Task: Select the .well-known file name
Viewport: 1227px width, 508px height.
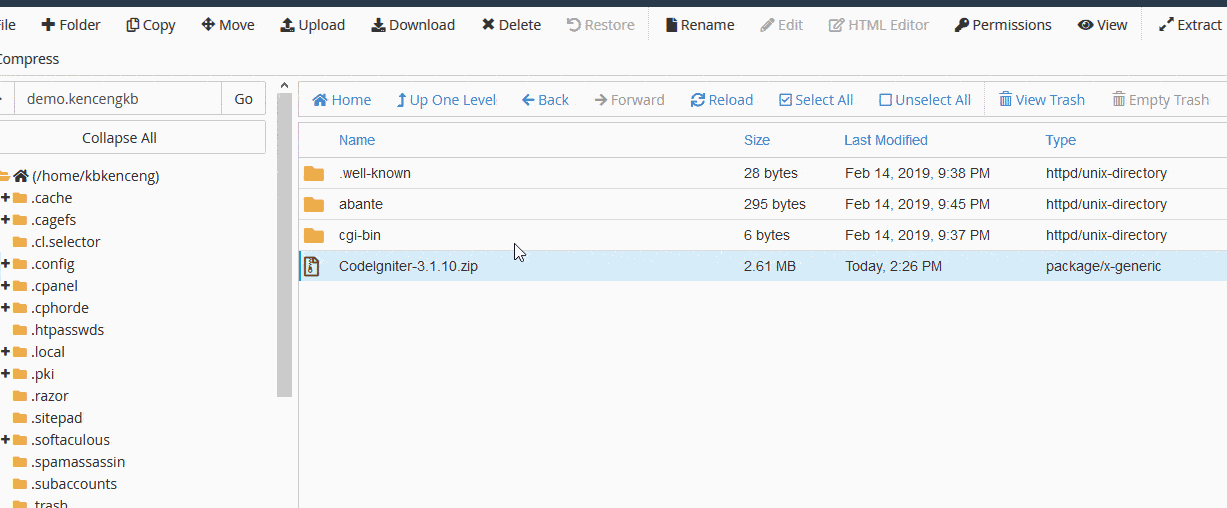Action: tap(375, 173)
